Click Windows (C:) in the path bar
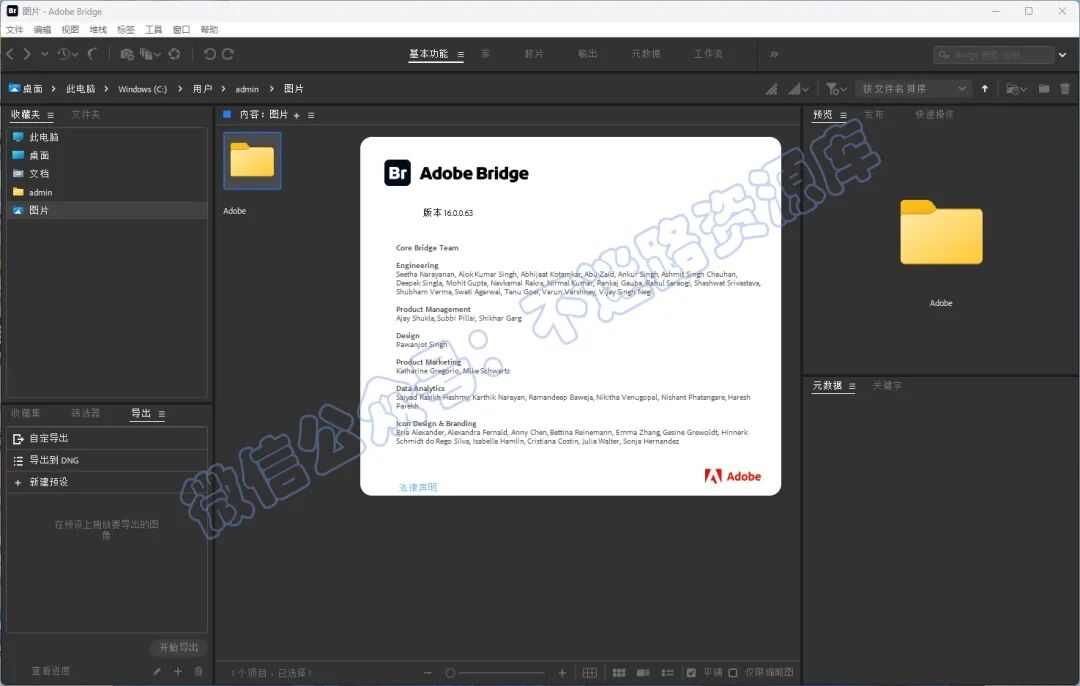 (x=143, y=89)
